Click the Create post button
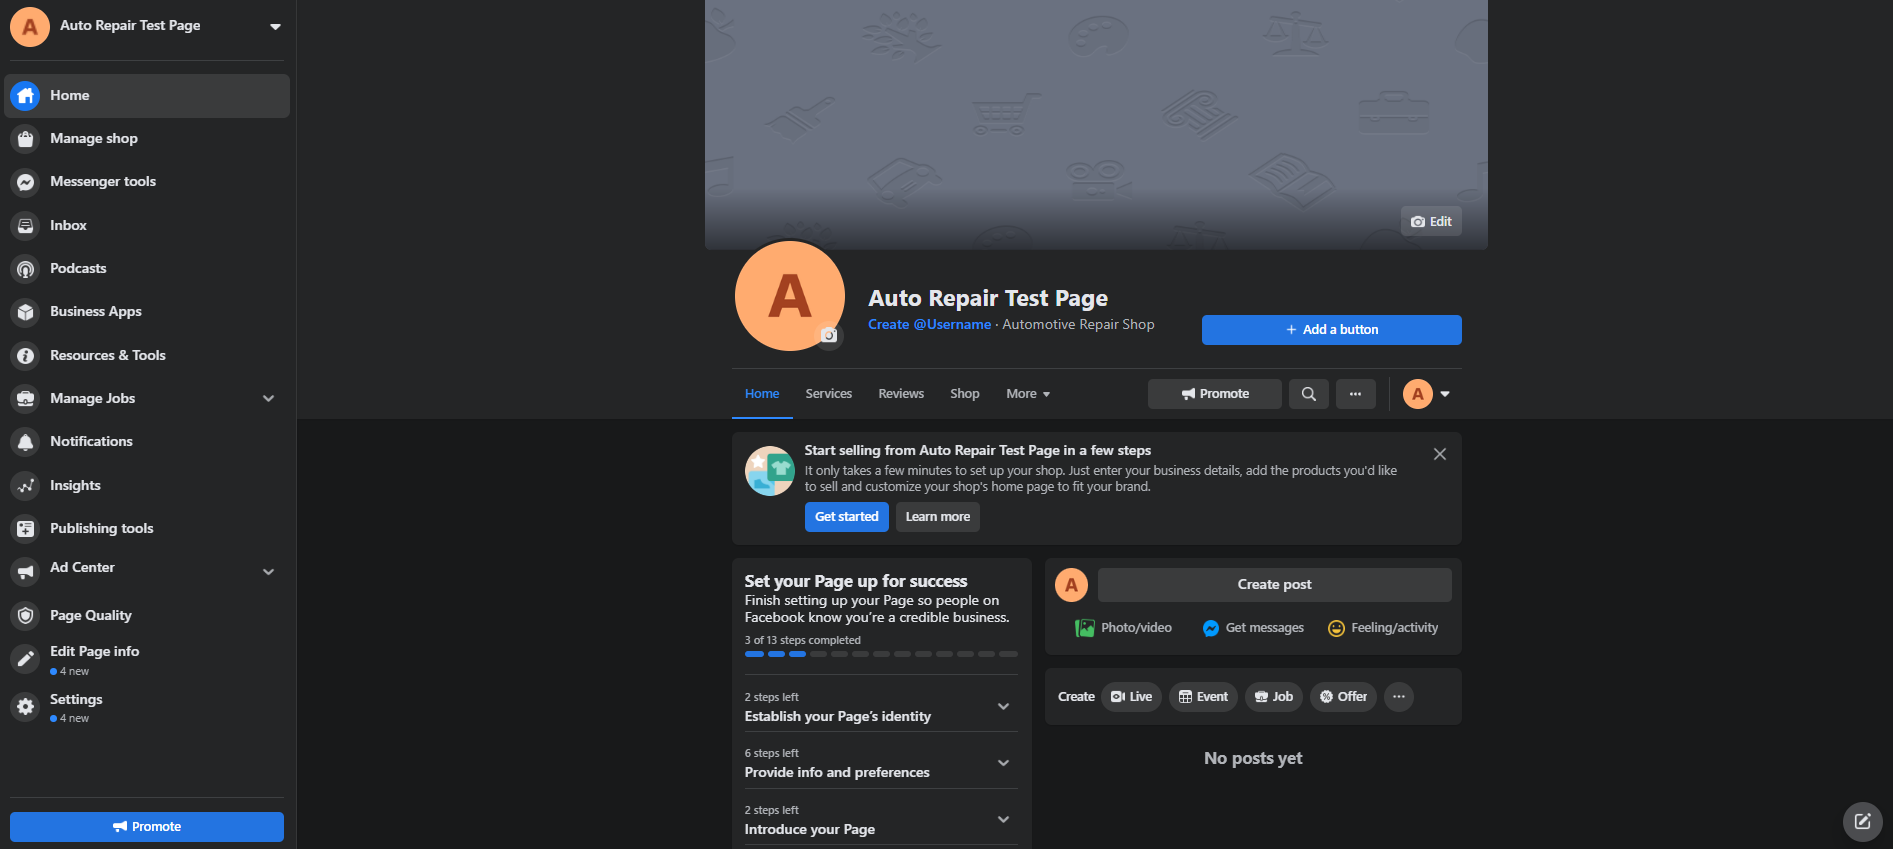The width and height of the screenshot is (1893, 849). click(1275, 585)
